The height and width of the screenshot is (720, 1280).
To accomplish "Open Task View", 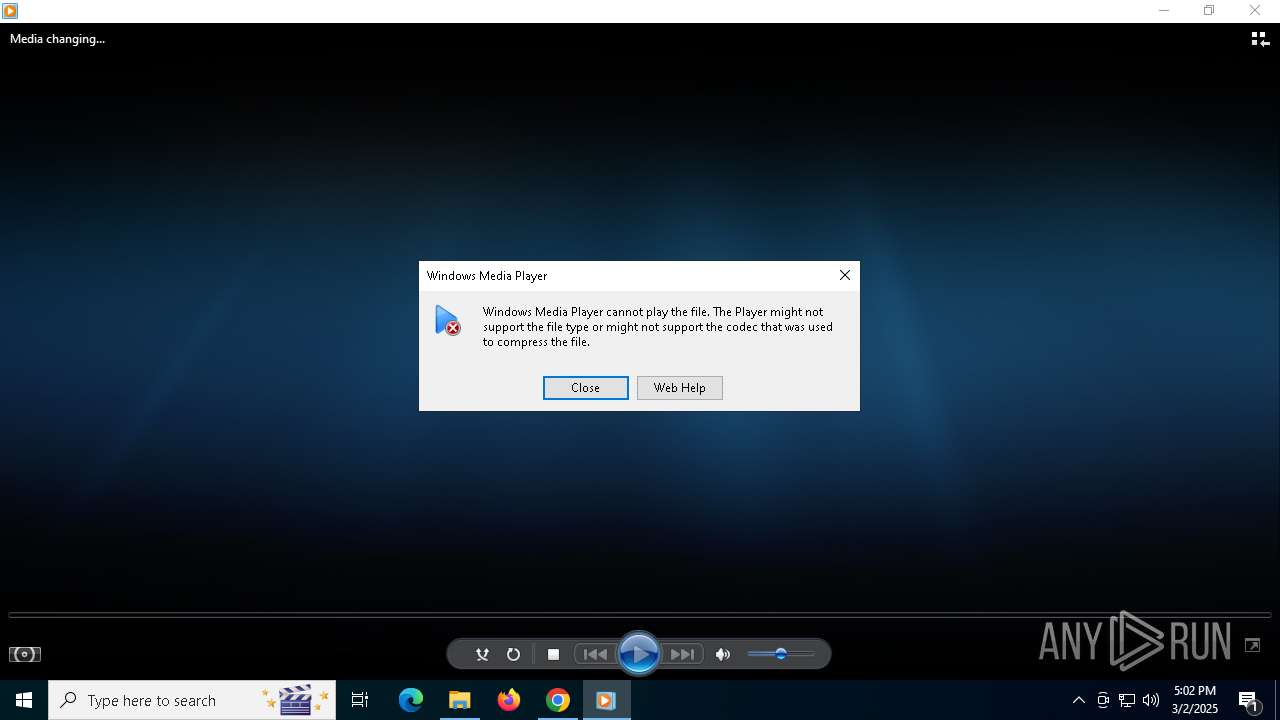I will pos(360,700).
